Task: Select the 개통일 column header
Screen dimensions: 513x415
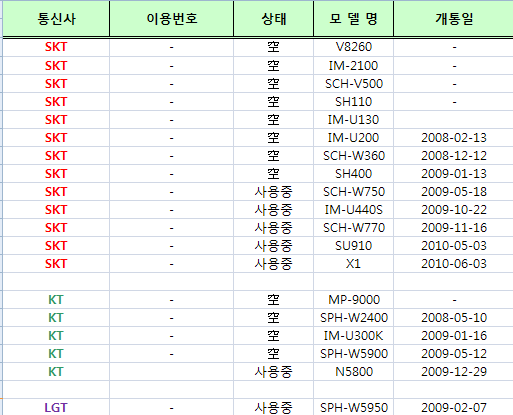Action: (454, 19)
